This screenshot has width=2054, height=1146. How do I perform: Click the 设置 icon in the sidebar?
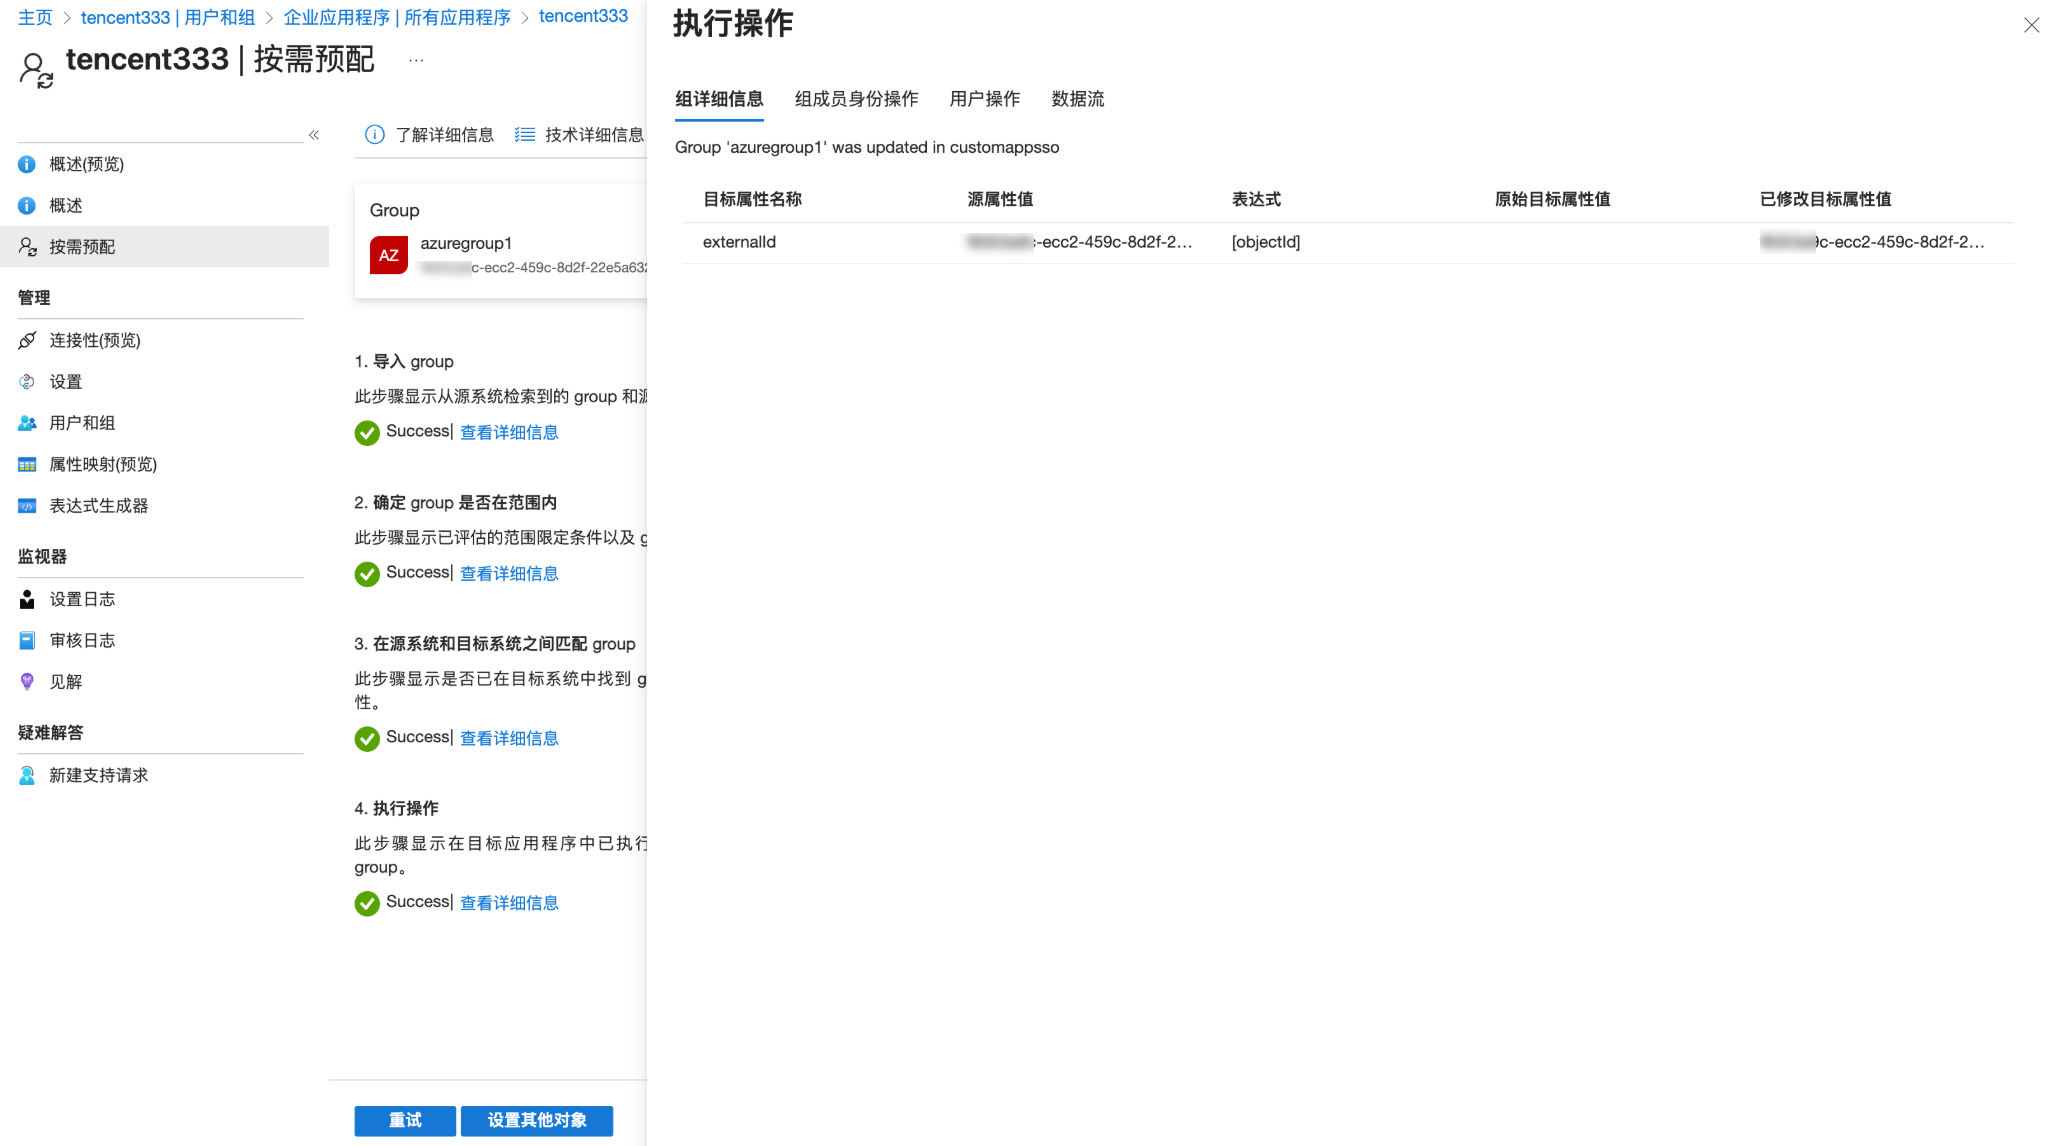(x=27, y=382)
